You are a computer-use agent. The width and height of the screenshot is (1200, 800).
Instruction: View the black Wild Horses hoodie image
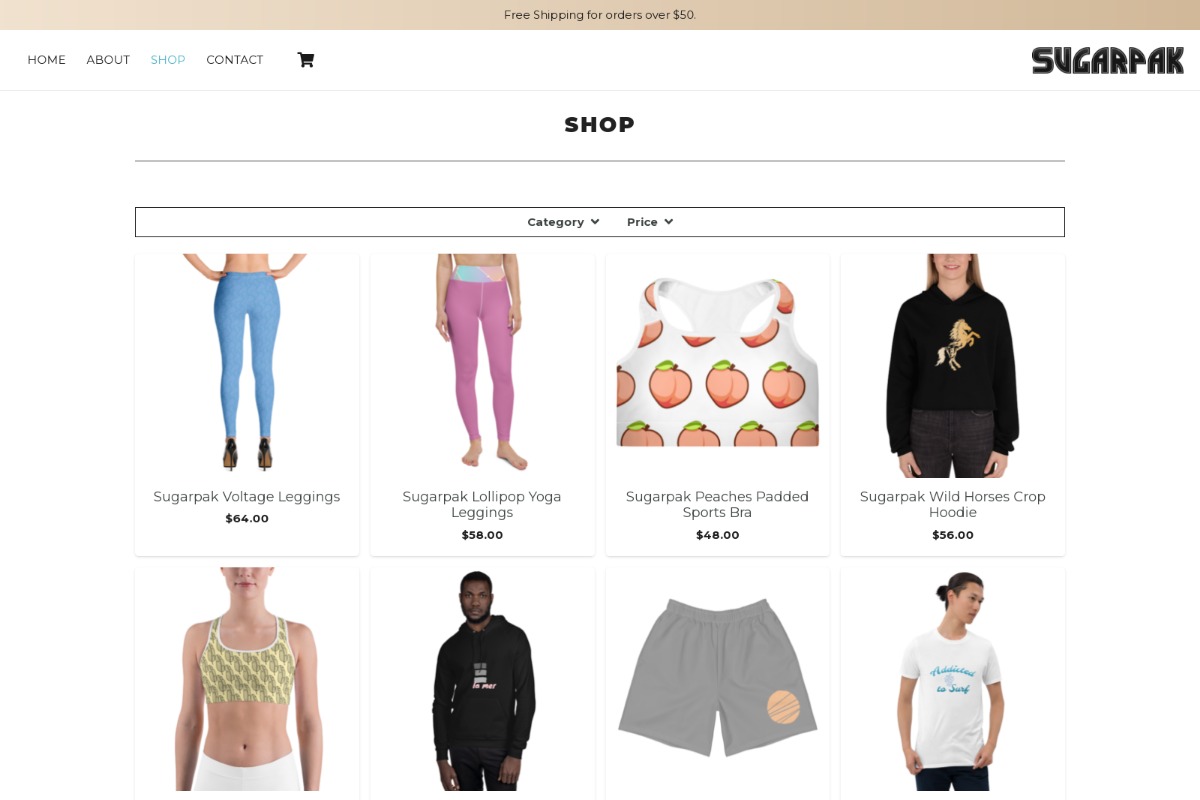click(x=953, y=365)
